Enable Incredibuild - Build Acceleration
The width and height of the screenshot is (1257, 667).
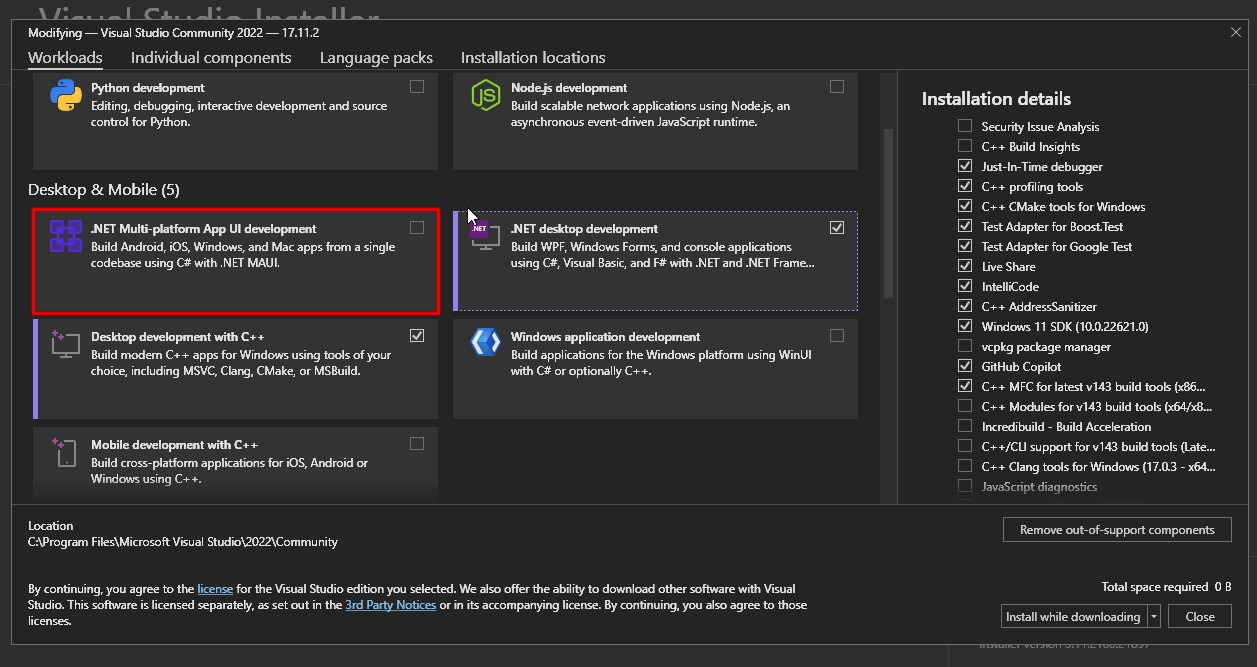(x=965, y=426)
